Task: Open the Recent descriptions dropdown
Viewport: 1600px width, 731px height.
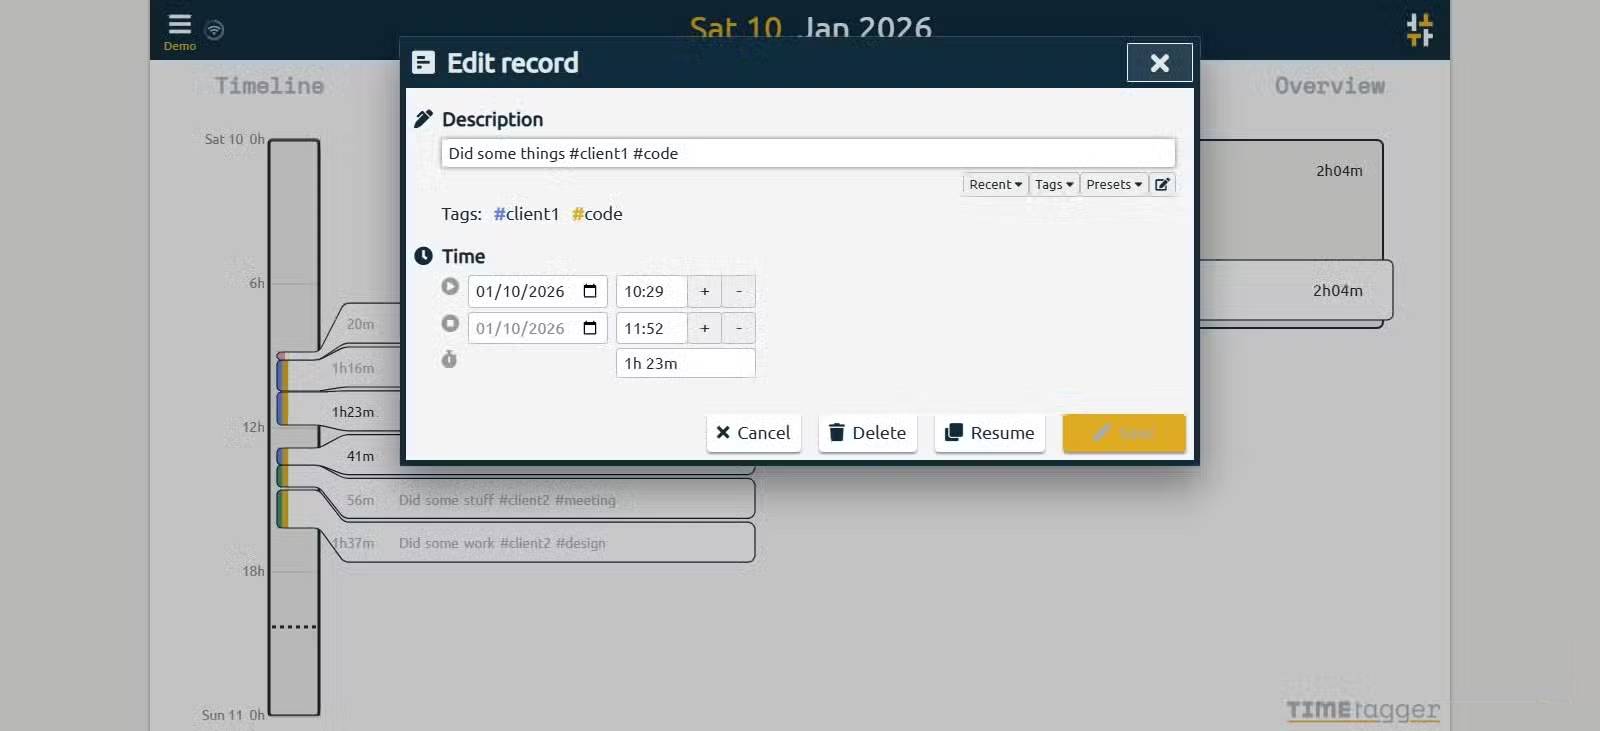Action: 995,184
